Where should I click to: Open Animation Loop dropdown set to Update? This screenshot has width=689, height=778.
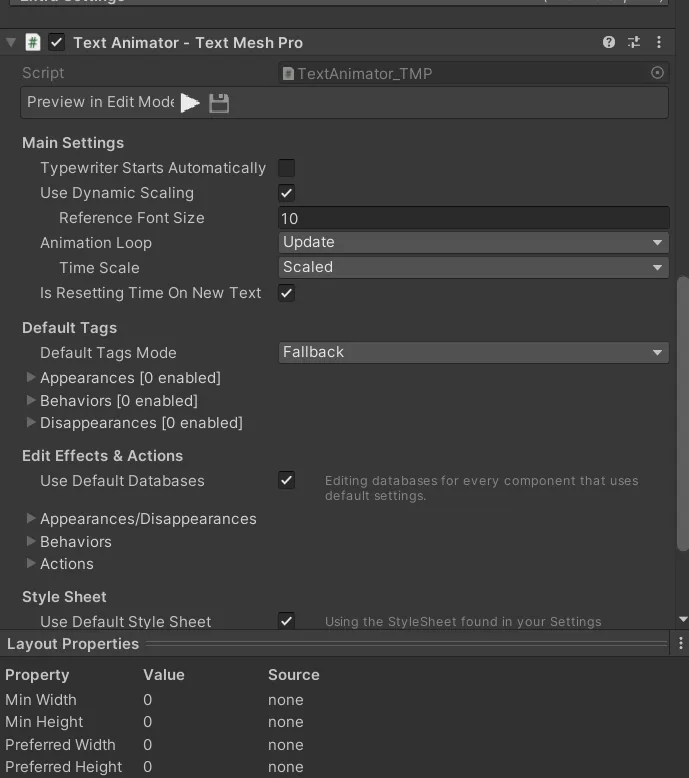click(x=474, y=243)
